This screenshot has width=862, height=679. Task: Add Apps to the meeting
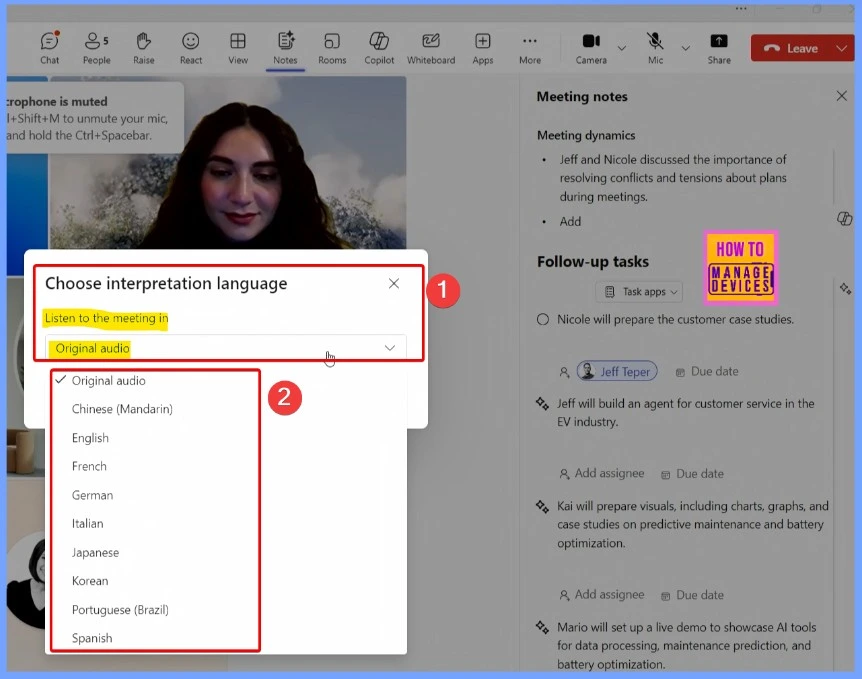point(483,48)
